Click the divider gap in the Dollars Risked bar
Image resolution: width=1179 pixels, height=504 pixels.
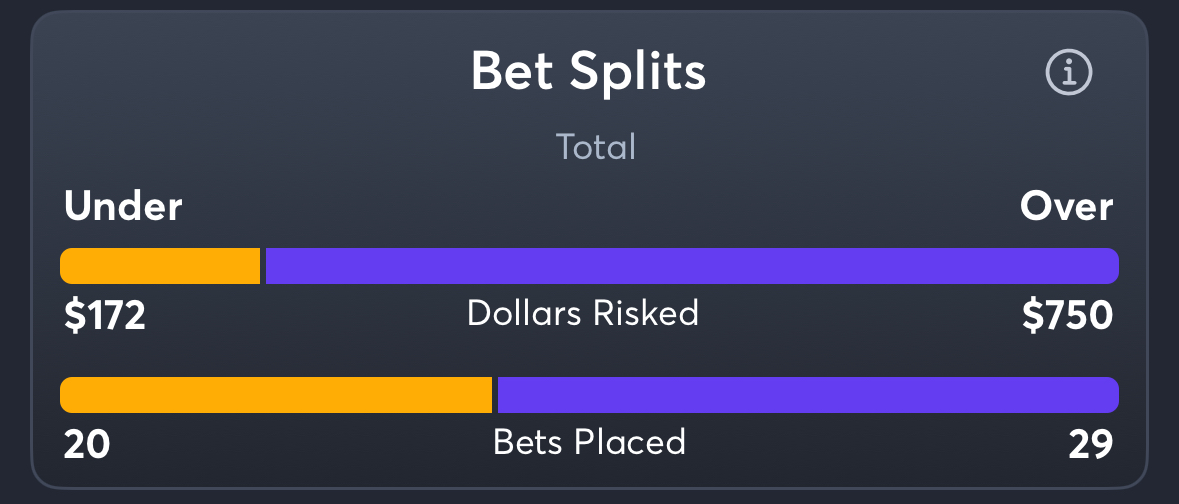[263, 266]
